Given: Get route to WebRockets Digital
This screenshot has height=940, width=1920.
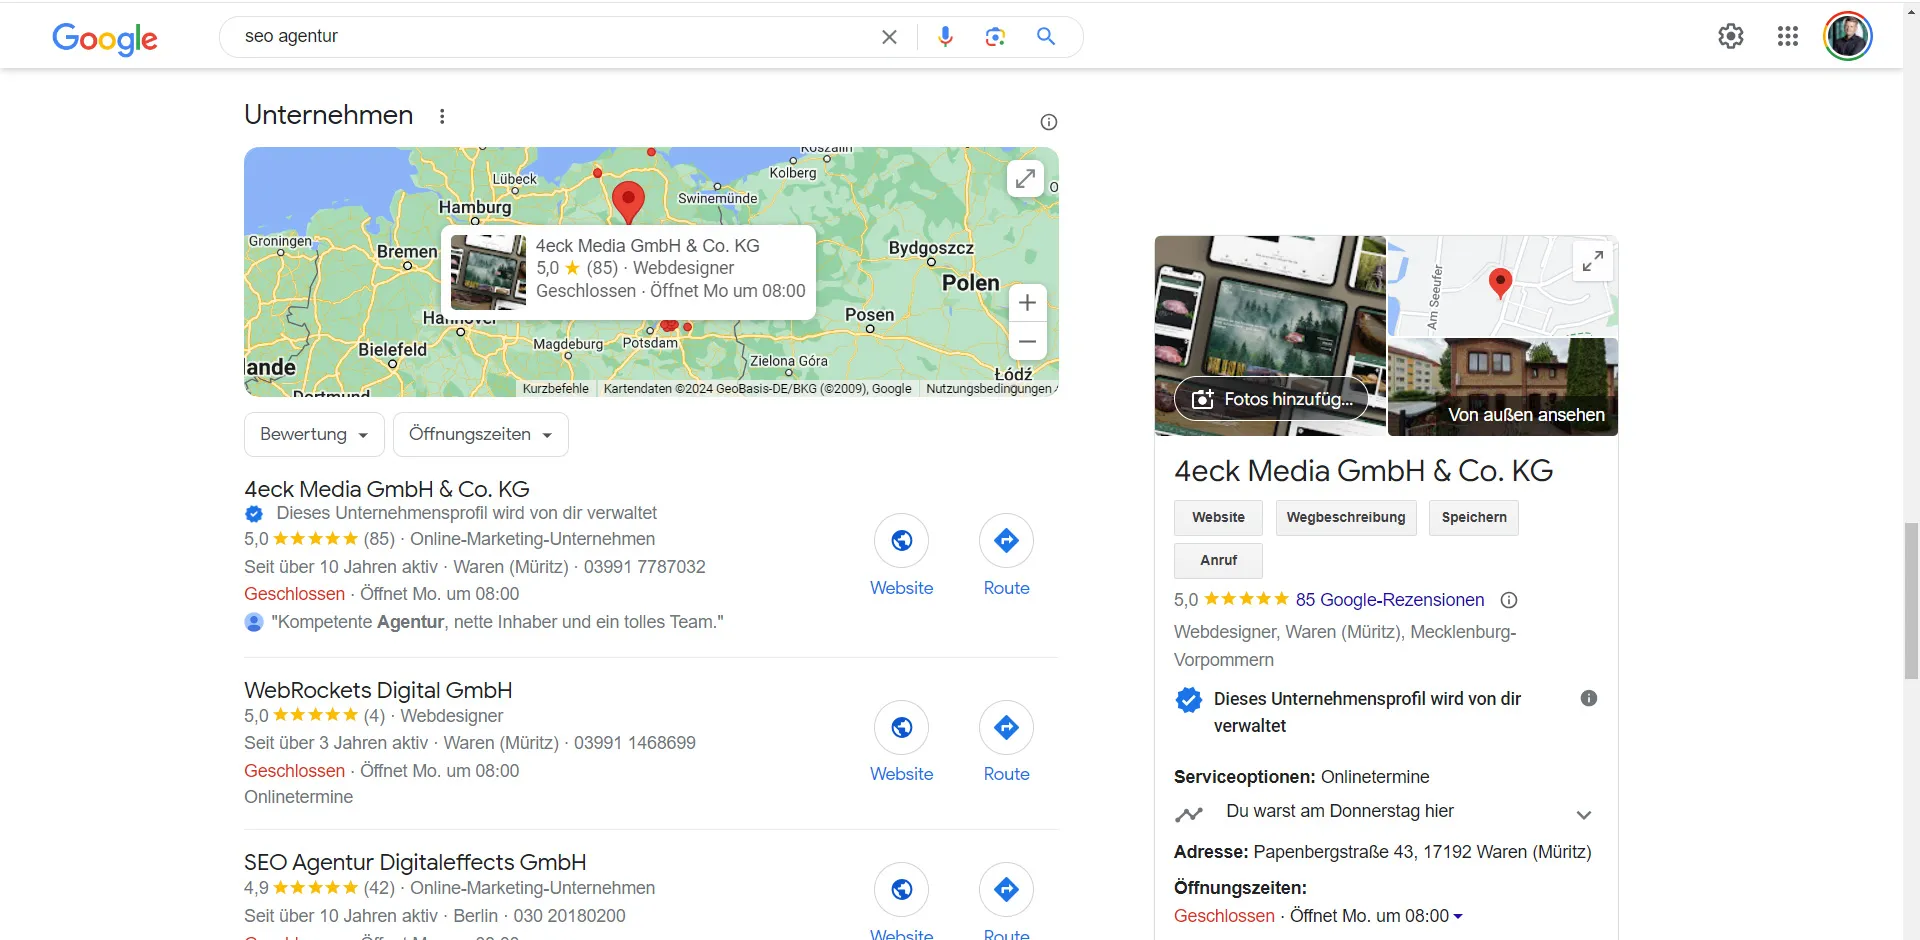Looking at the screenshot, I should click(1006, 727).
